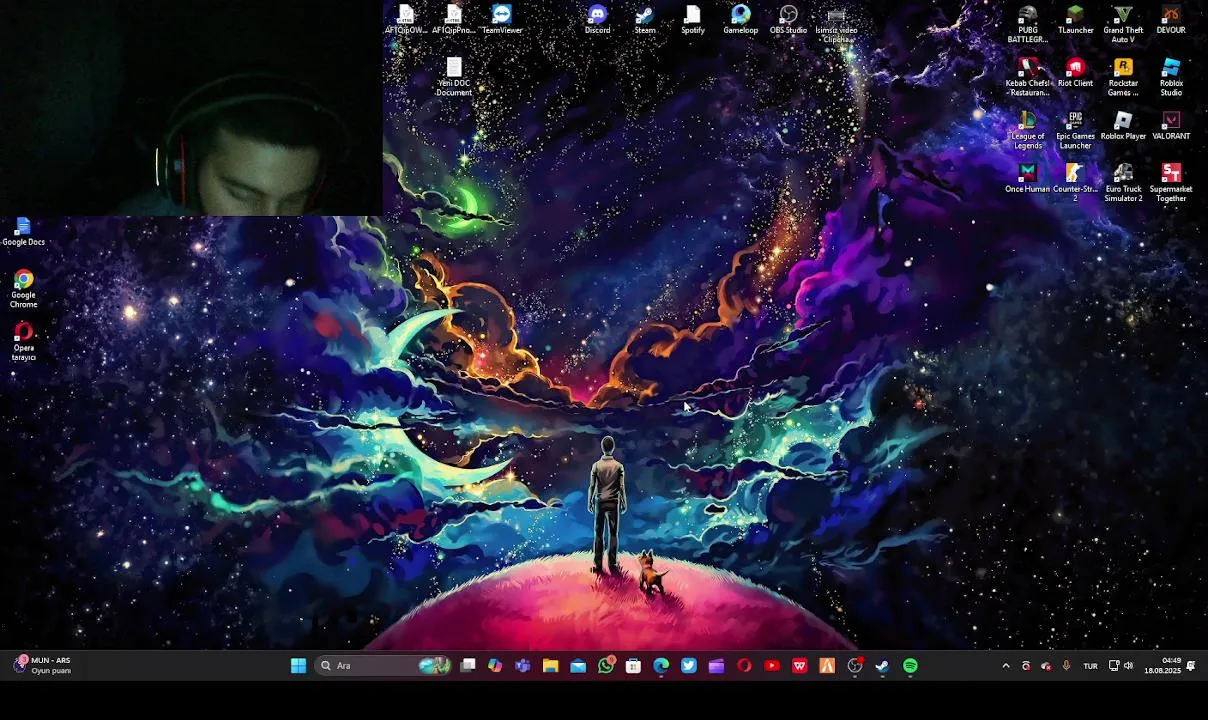The width and height of the screenshot is (1208, 720).
Task: Select the VALORANT desktop shortcut
Action: pyautogui.click(x=1171, y=126)
